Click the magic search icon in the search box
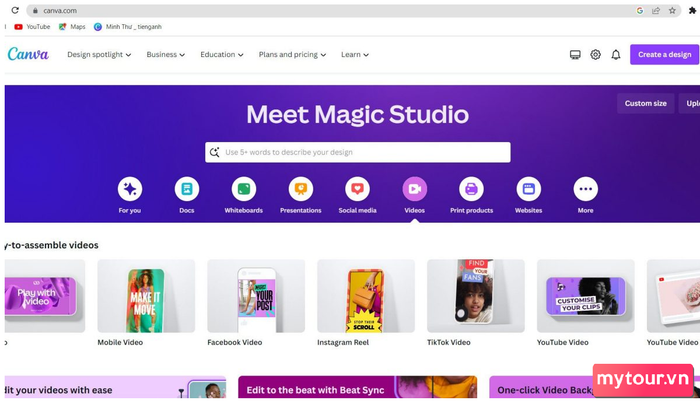 click(215, 152)
